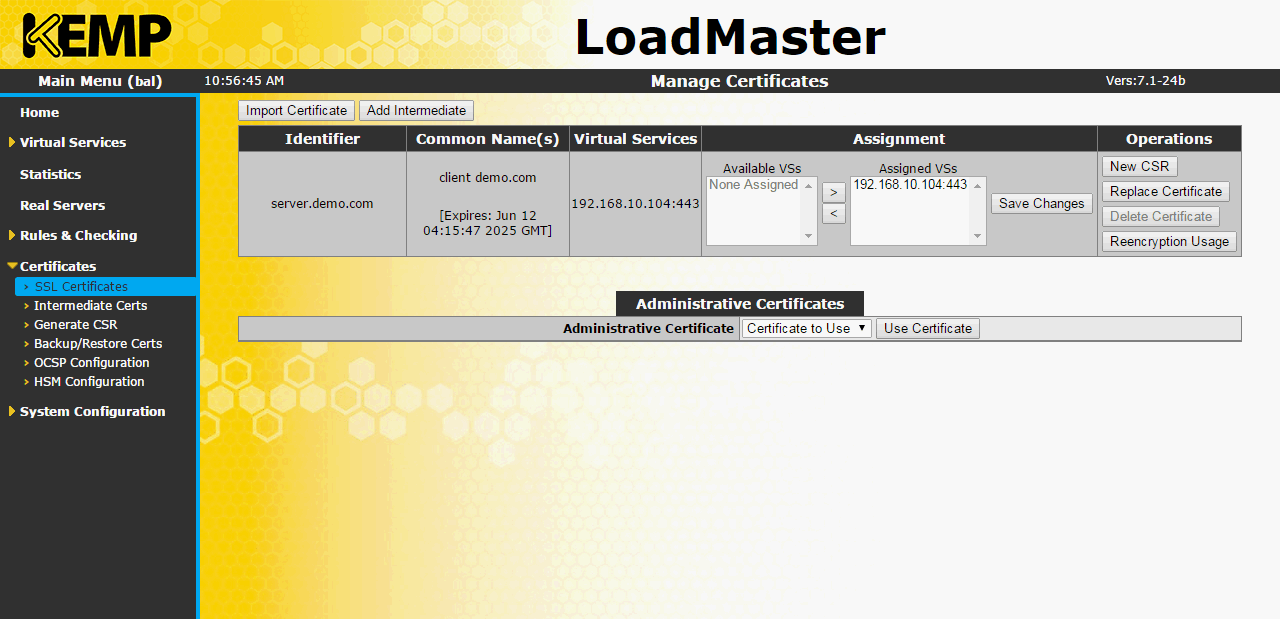Open Generate CSR submenu item
The image size is (1280, 619).
click(75, 324)
